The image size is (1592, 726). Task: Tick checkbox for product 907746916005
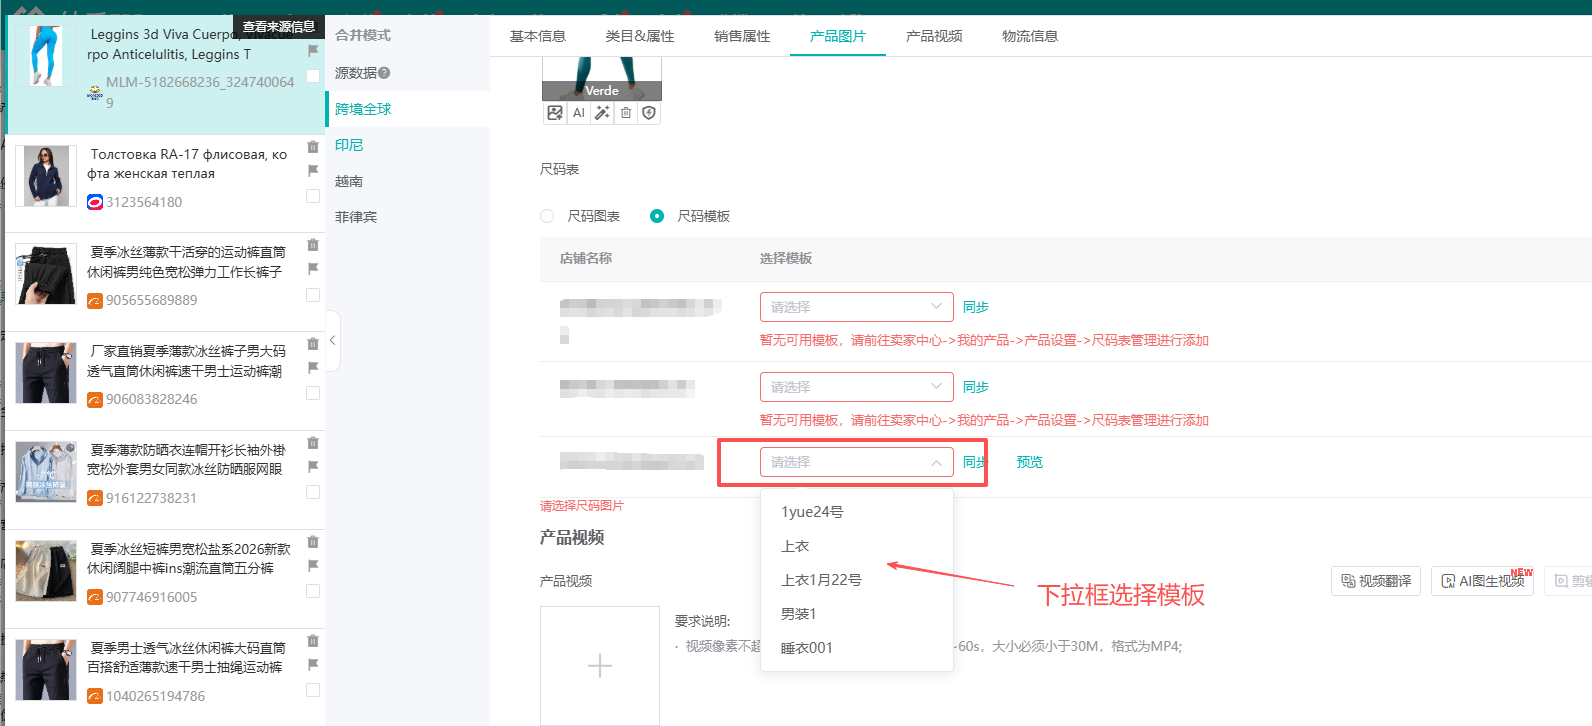click(313, 591)
